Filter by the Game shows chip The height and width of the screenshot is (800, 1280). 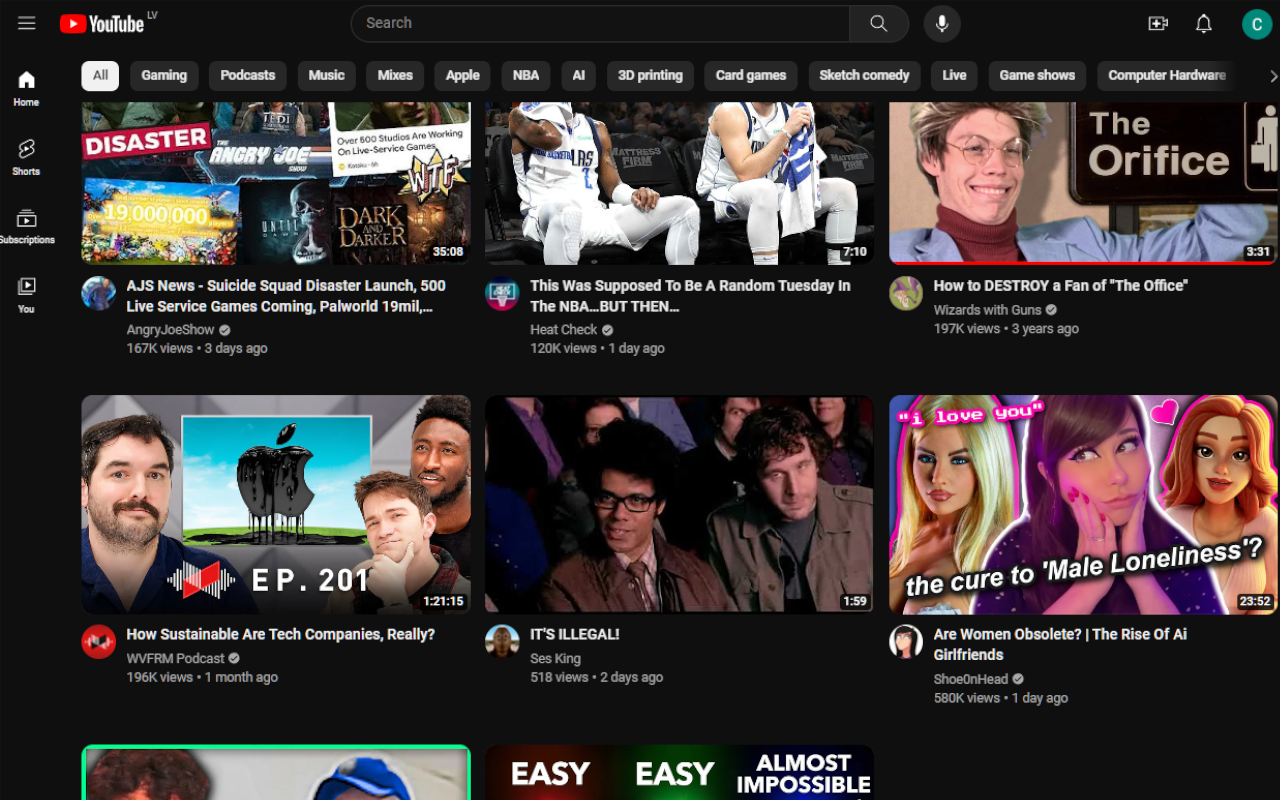[x=1037, y=76]
